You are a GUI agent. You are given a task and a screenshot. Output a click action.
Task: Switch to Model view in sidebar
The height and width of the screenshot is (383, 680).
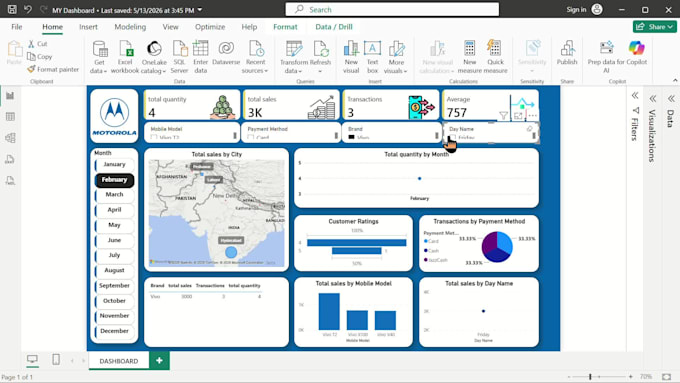pos(10,138)
